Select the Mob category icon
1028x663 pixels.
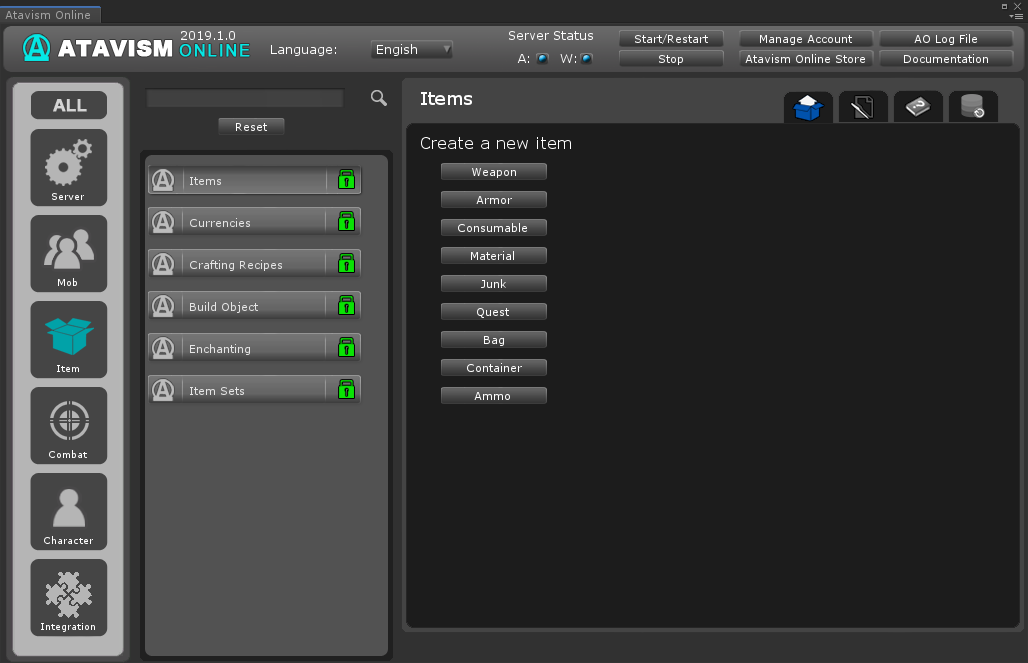tap(68, 253)
